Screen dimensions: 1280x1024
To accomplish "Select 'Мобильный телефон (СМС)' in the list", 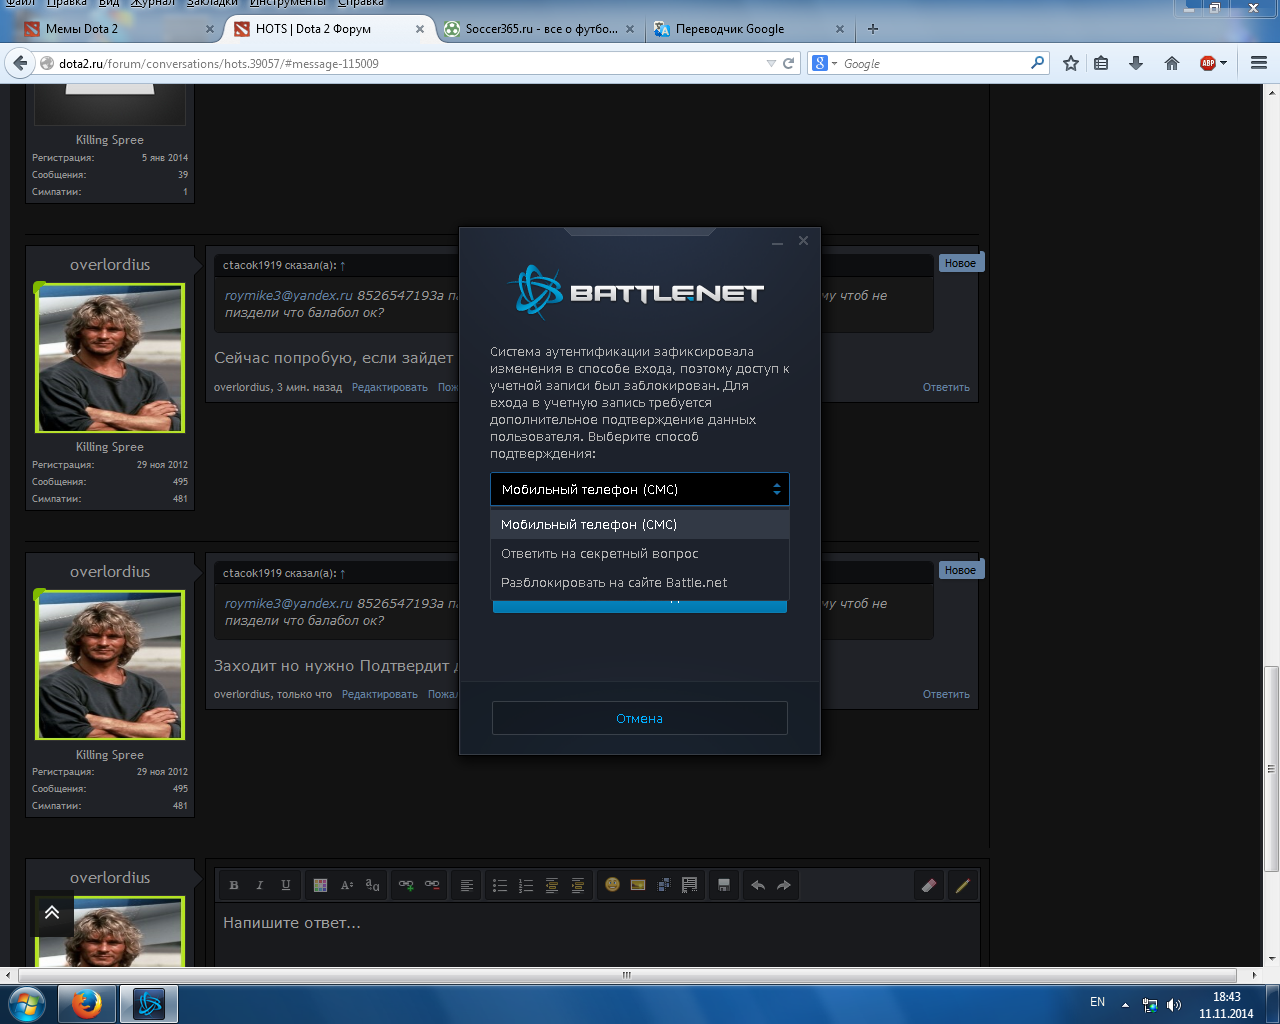I will tap(640, 524).
